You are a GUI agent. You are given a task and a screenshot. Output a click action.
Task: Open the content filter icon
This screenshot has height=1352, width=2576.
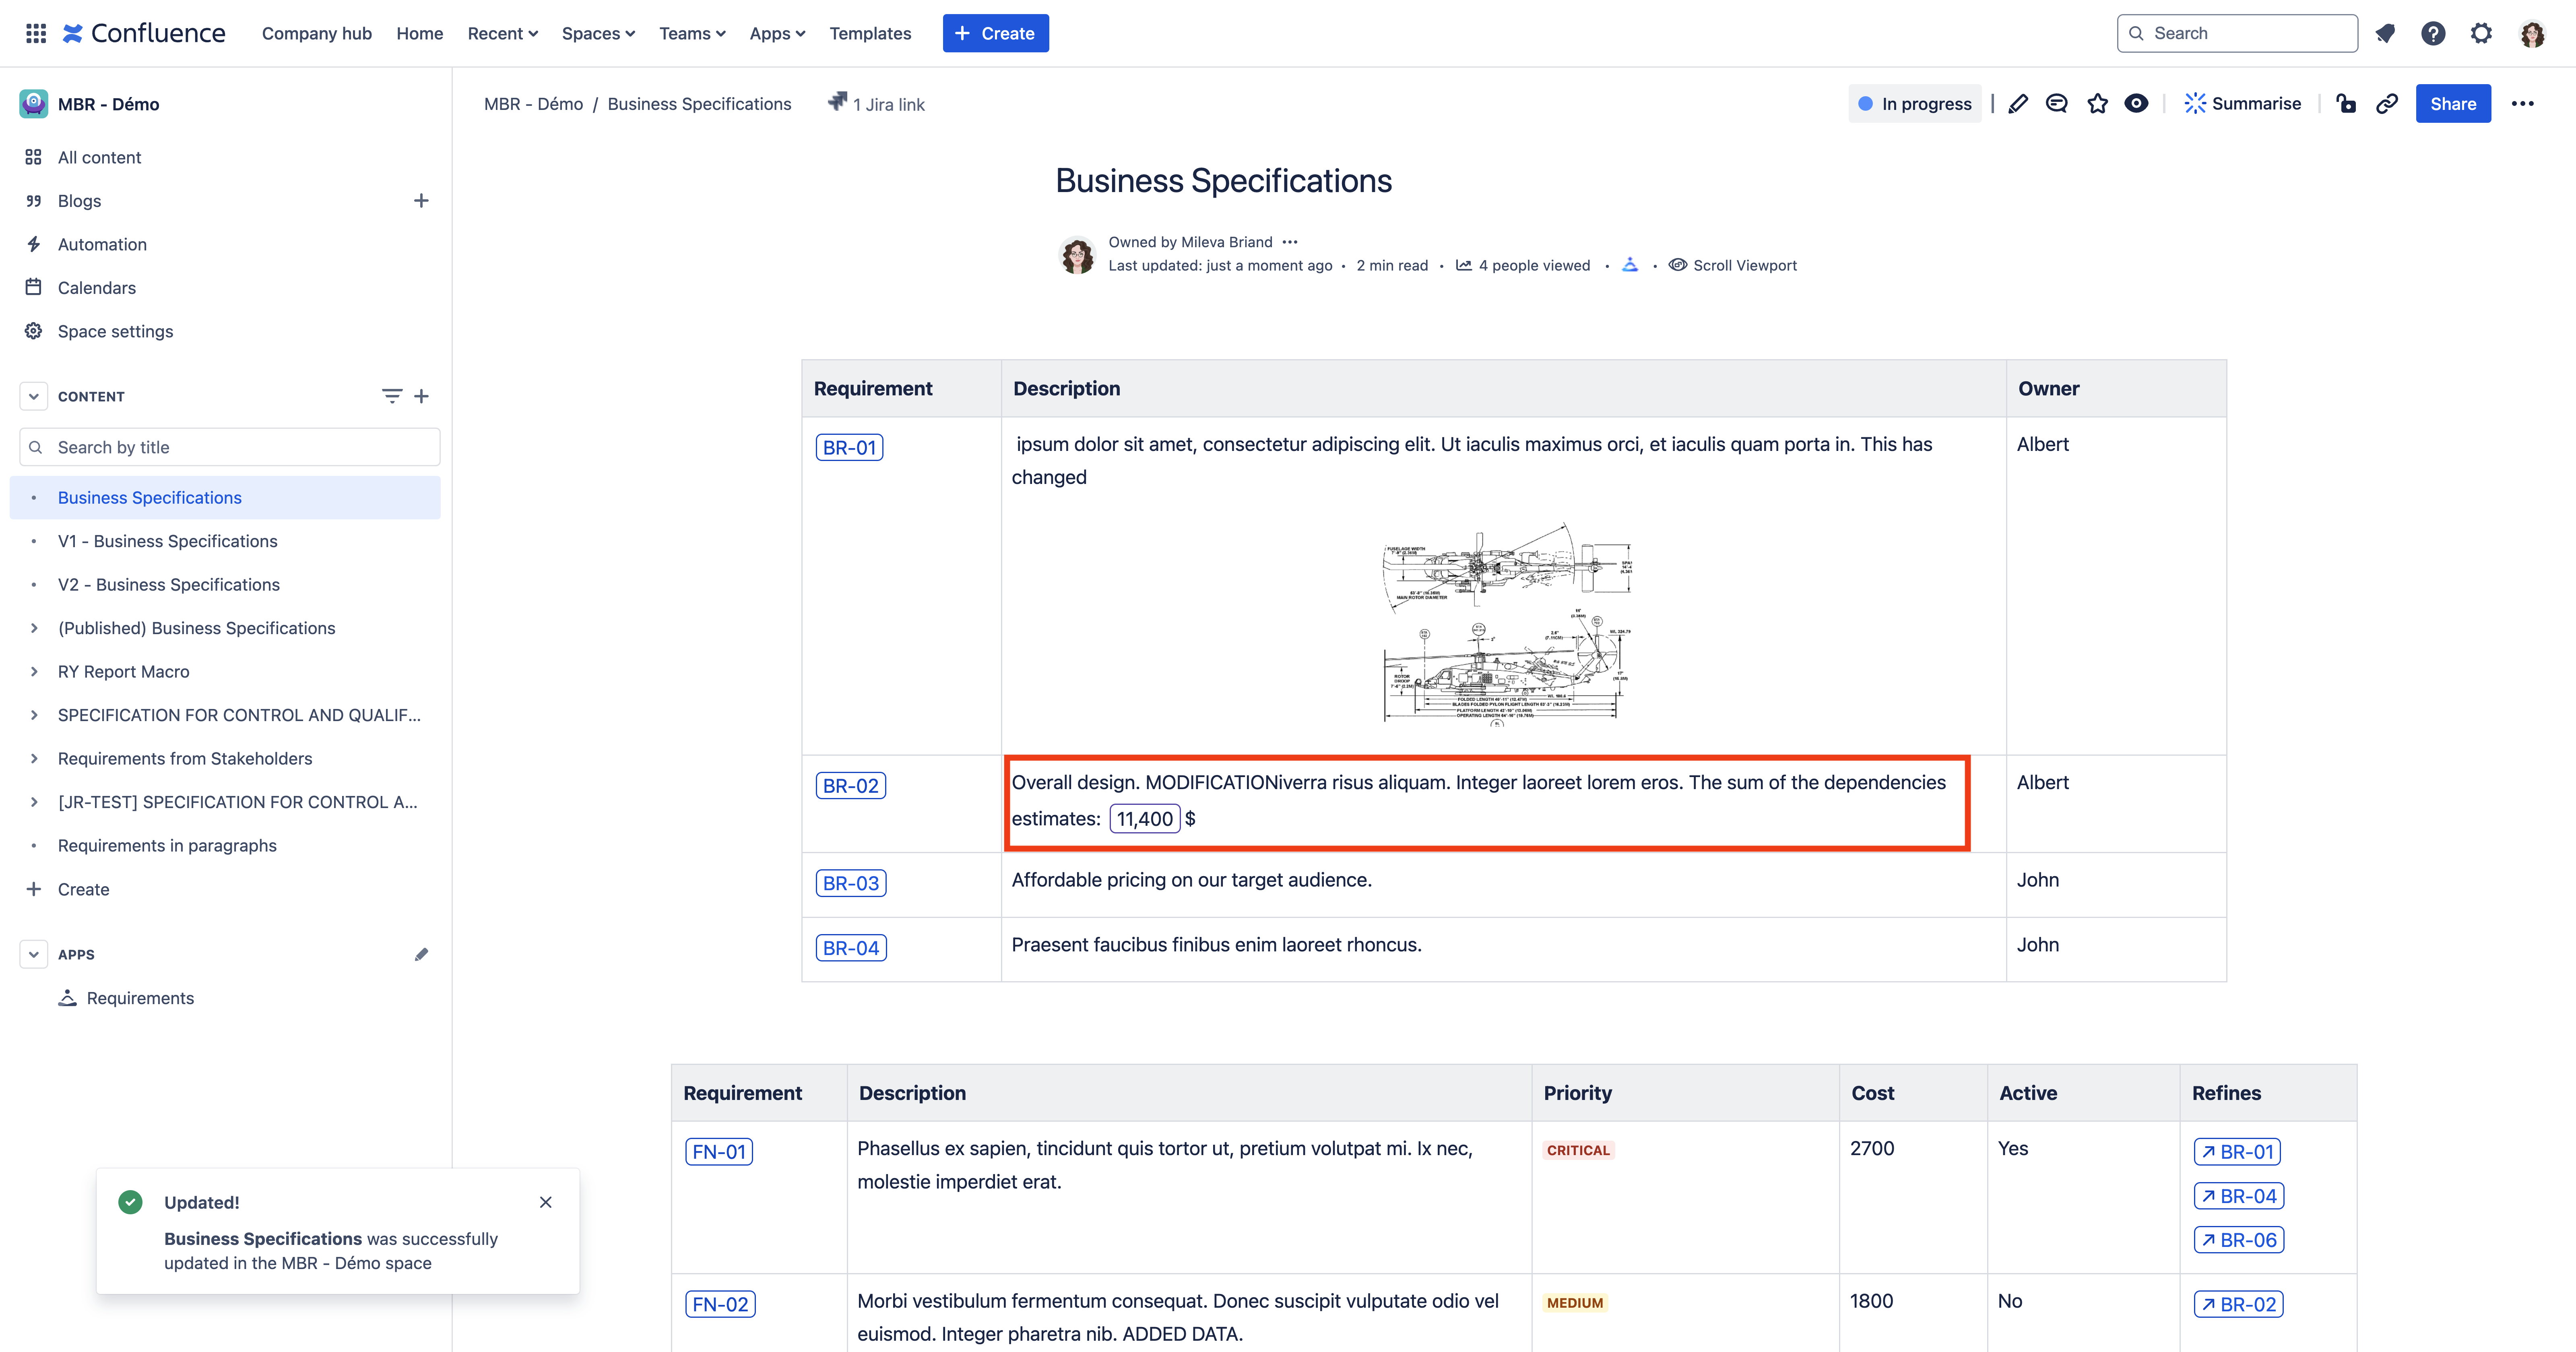click(x=392, y=396)
